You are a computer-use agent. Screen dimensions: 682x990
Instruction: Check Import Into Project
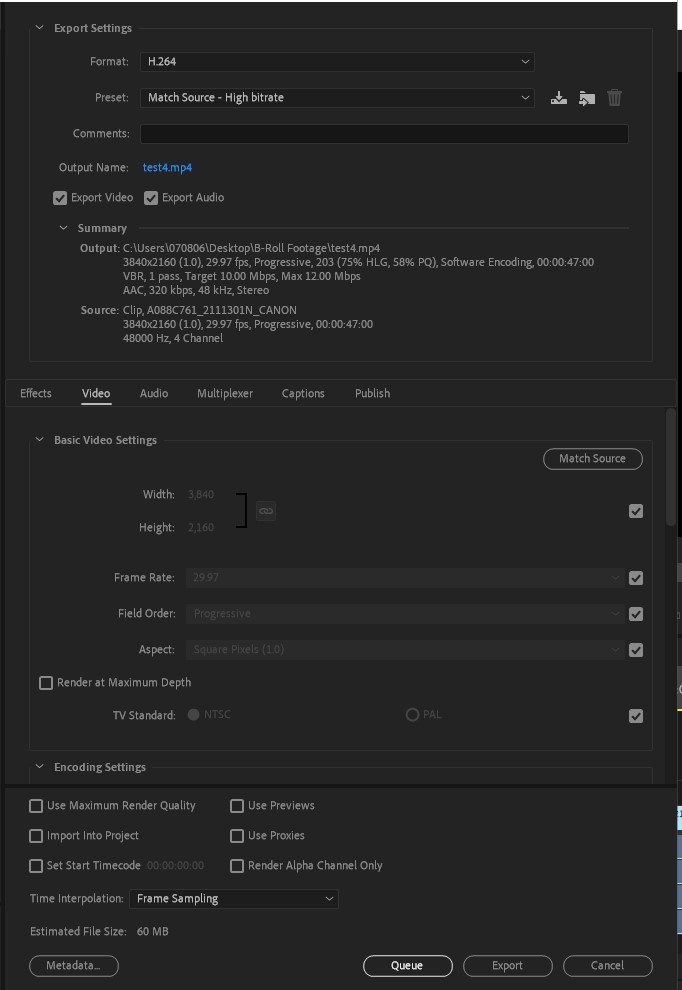pyautogui.click(x=36, y=835)
